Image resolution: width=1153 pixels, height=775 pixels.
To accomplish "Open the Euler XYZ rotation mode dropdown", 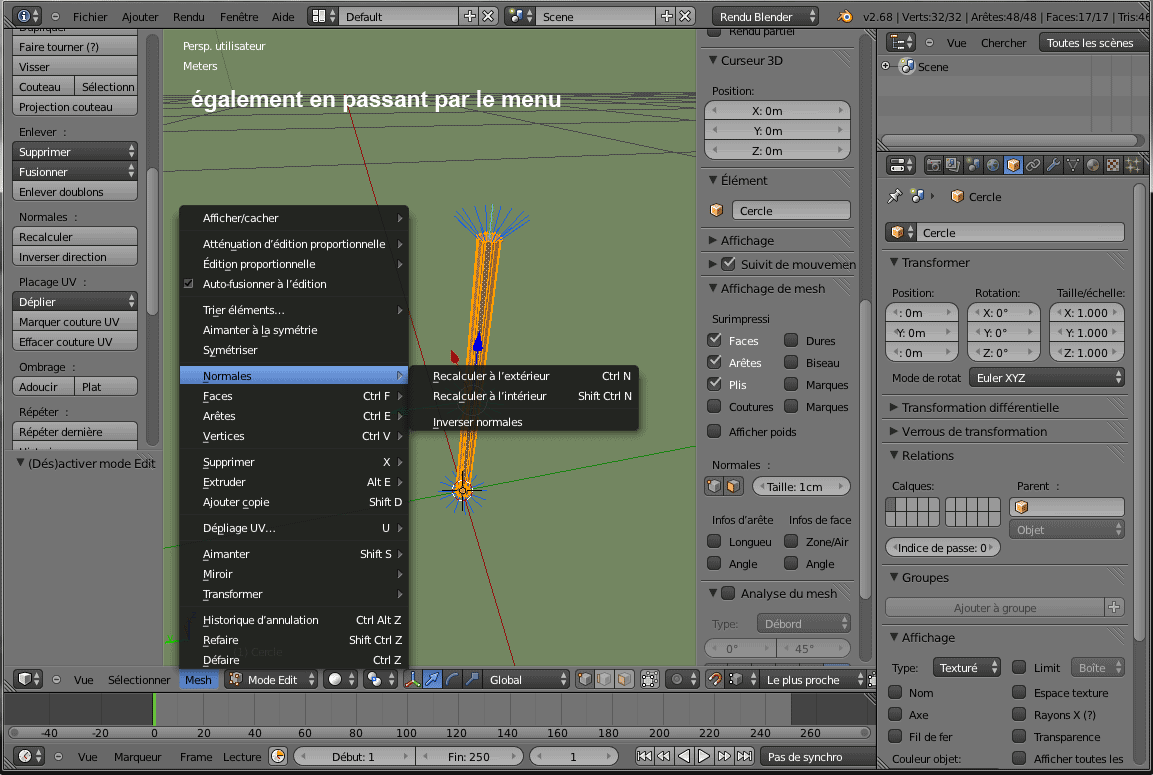I will [1047, 378].
